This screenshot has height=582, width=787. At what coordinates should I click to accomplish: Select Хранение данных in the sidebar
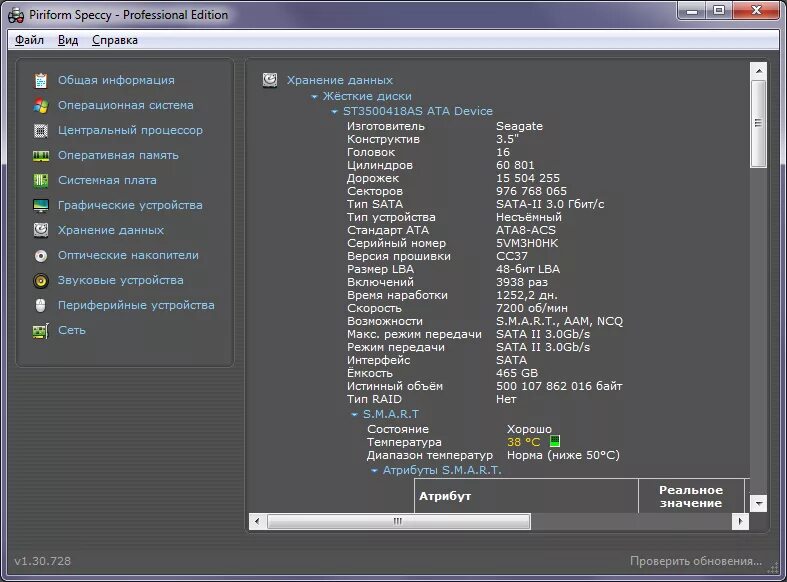coord(110,230)
